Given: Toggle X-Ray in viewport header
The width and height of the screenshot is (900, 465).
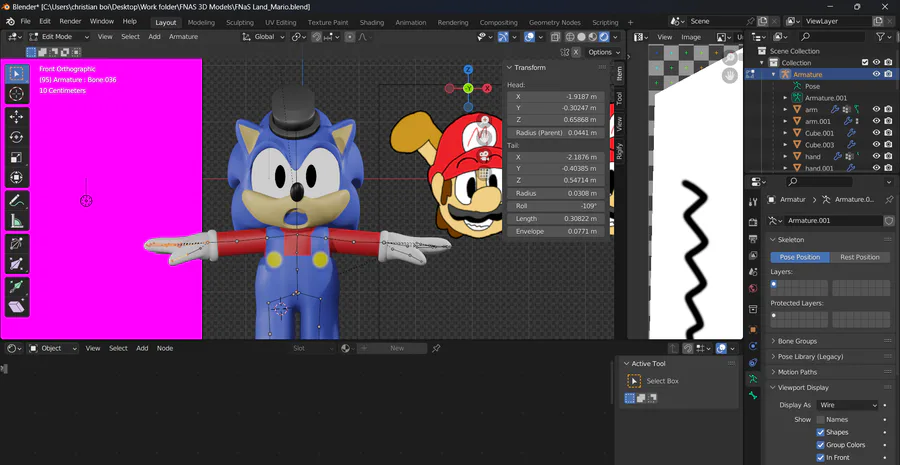Looking at the screenshot, I should (555, 37).
